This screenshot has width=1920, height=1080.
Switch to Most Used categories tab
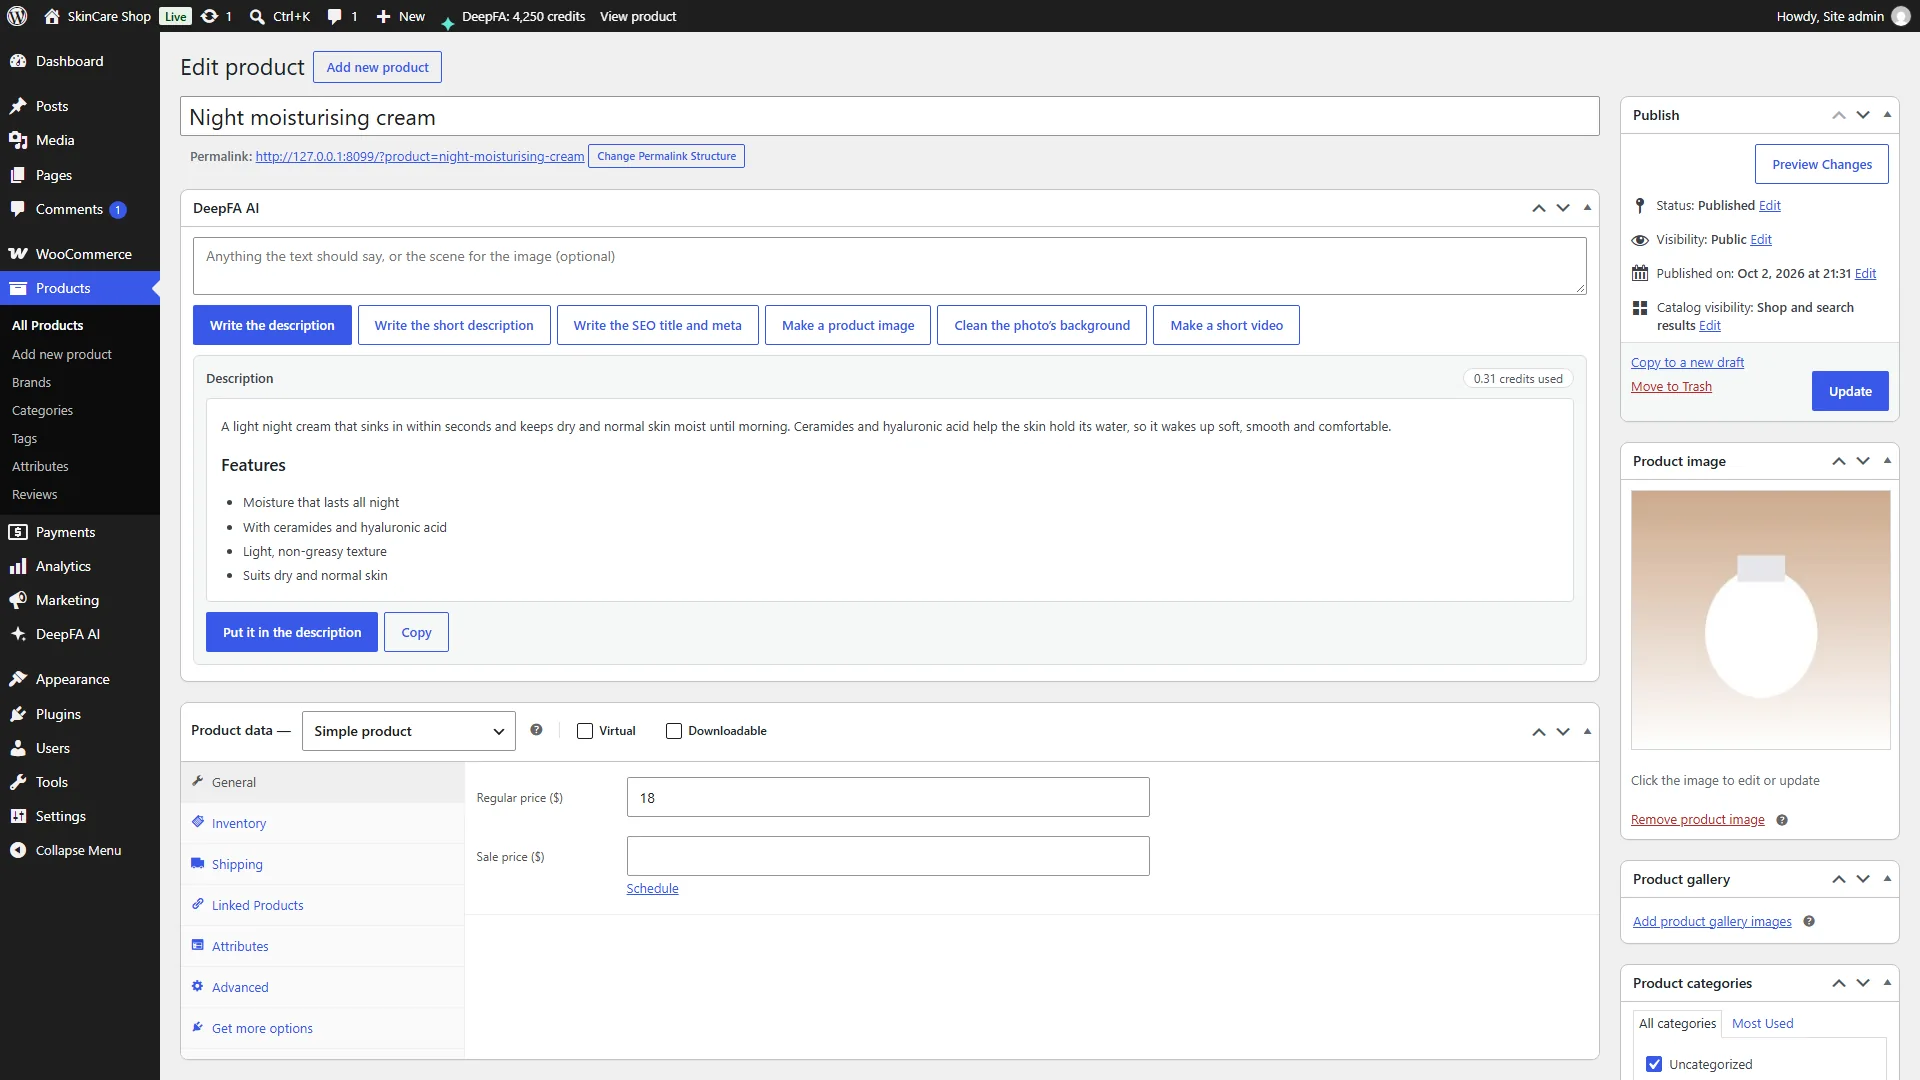pyautogui.click(x=1762, y=1023)
